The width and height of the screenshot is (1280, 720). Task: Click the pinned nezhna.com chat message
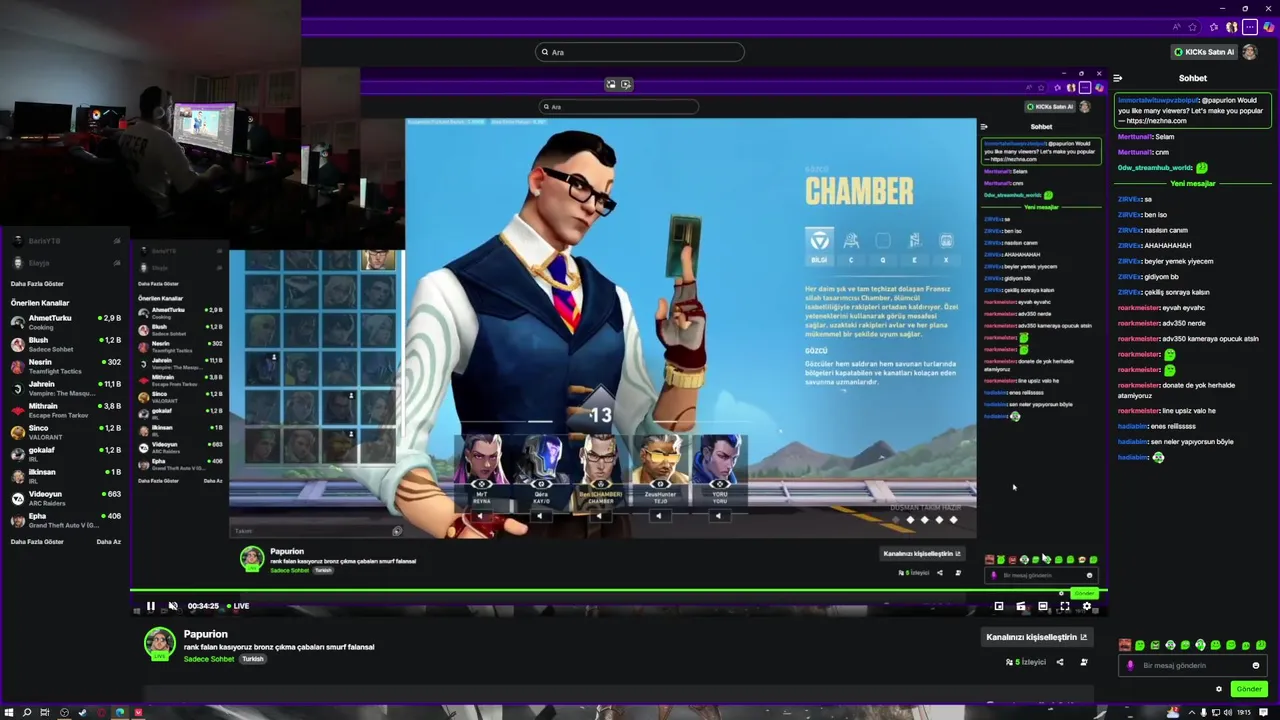pos(1192,110)
